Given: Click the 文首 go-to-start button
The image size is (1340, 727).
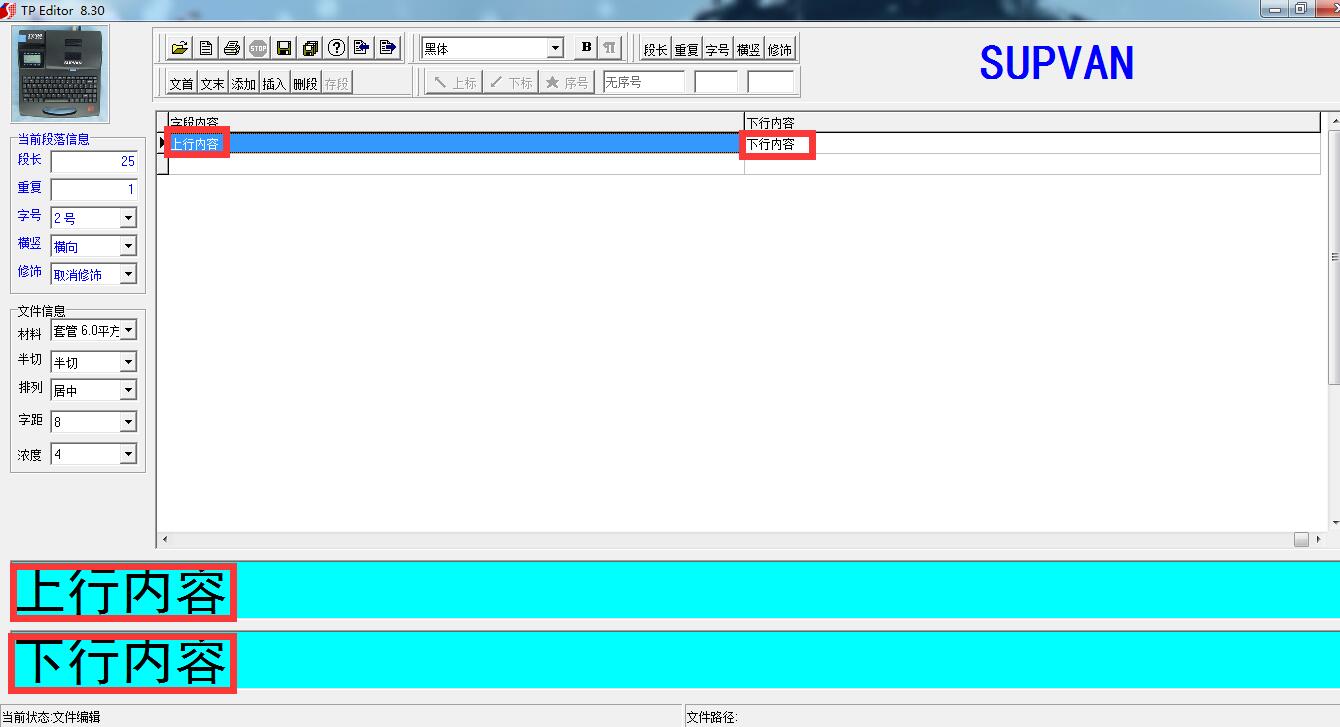Looking at the screenshot, I should click(181, 83).
